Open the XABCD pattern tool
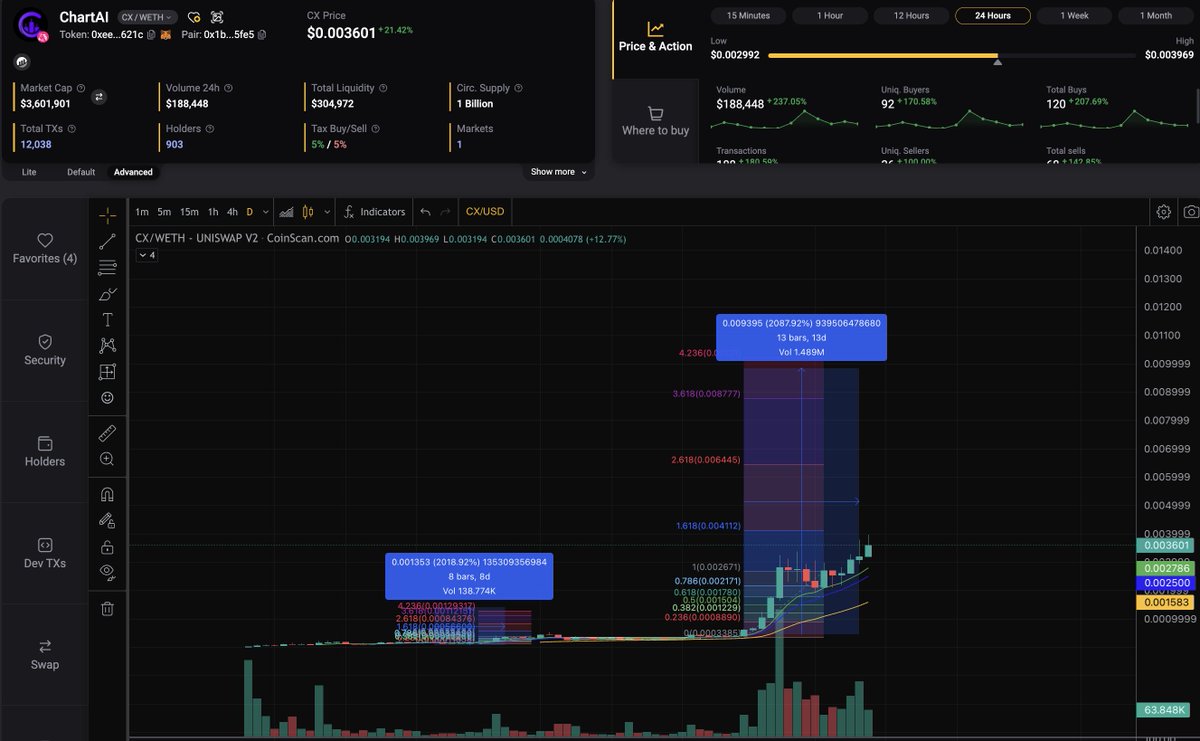This screenshot has width=1200, height=741. coord(108,345)
